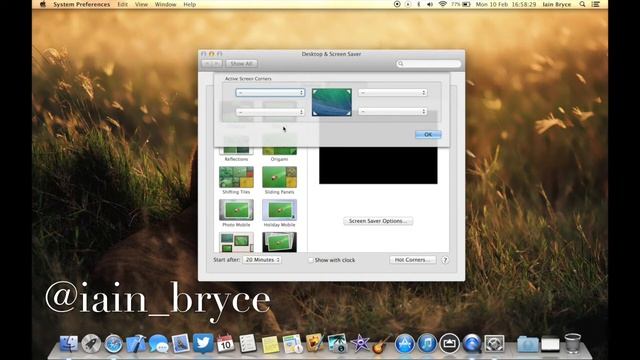The width and height of the screenshot is (640, 360).
Task: Open Start after 20 Minutes dropdown
Action: pos(262,260)
